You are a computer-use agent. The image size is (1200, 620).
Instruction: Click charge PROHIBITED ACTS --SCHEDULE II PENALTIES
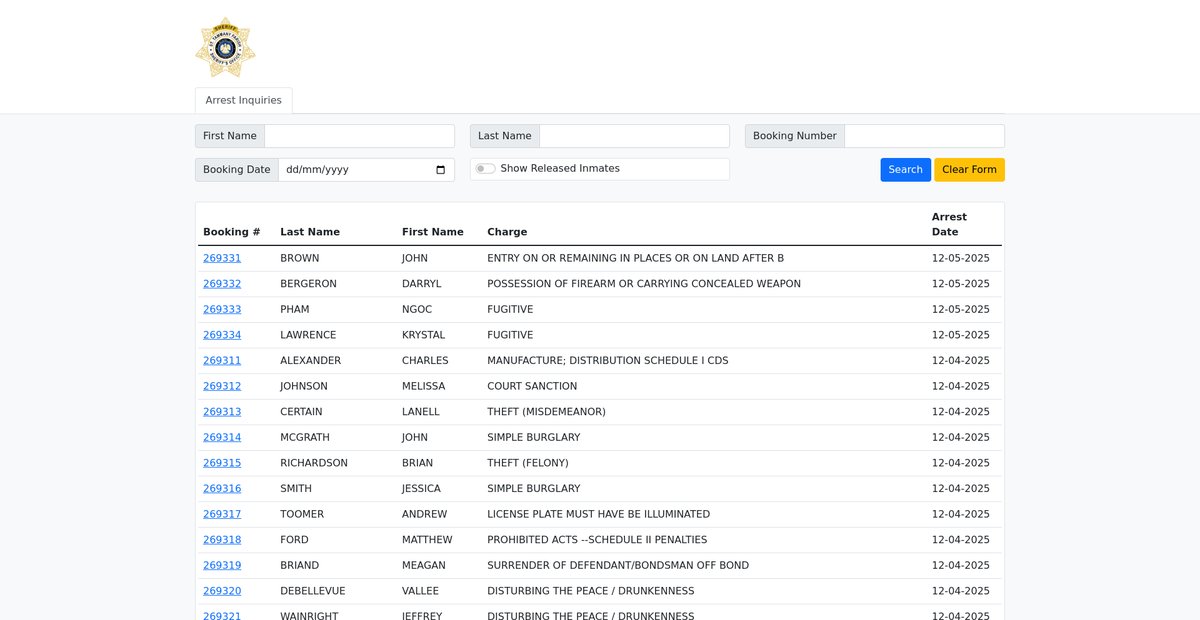(x=597, y=540)
